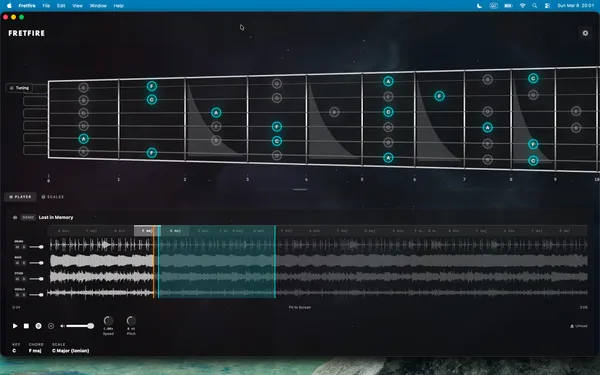Open the File menu
Screen dimensions: 600x375
(x=46, y=6)
